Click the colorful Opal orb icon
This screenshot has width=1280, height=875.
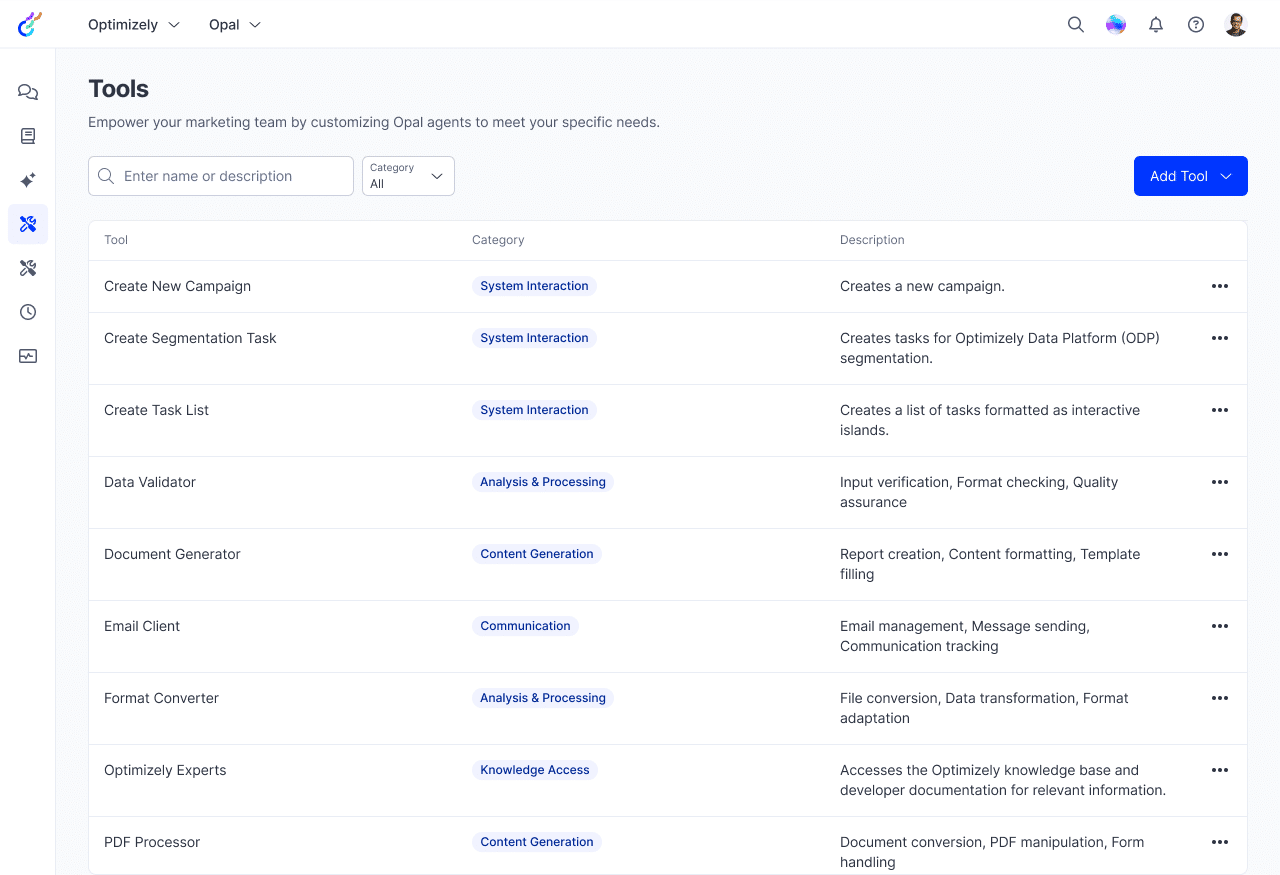pos(1116,25)
